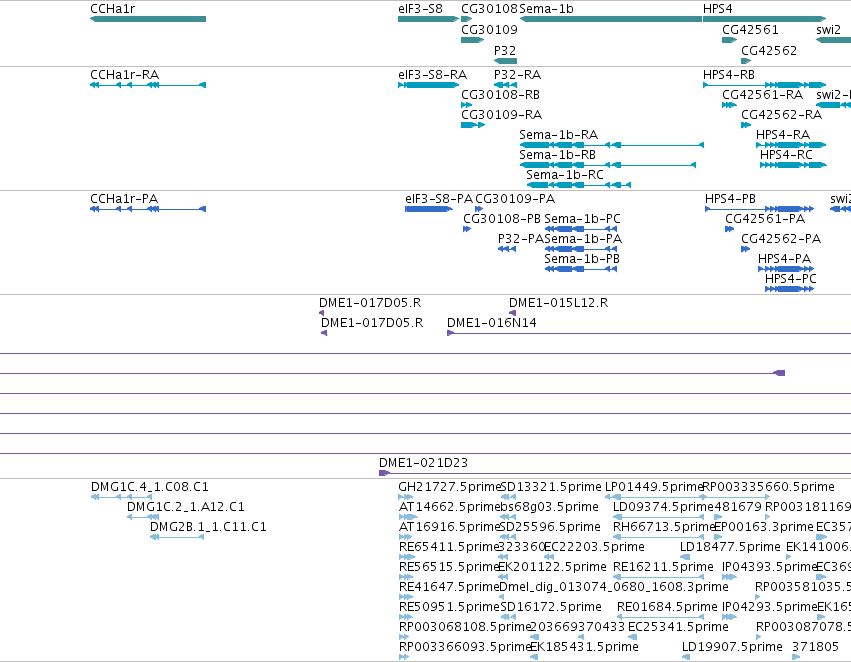Open the LP01449.5prime EST label
851x662 pixels.
pos(653,487)
